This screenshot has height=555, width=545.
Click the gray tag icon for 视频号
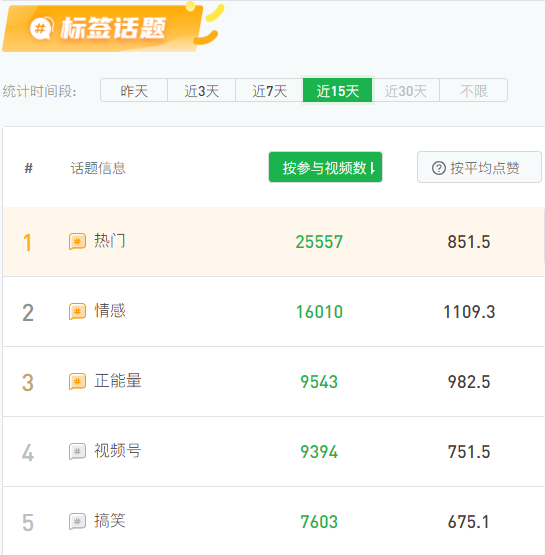[77, 451]
